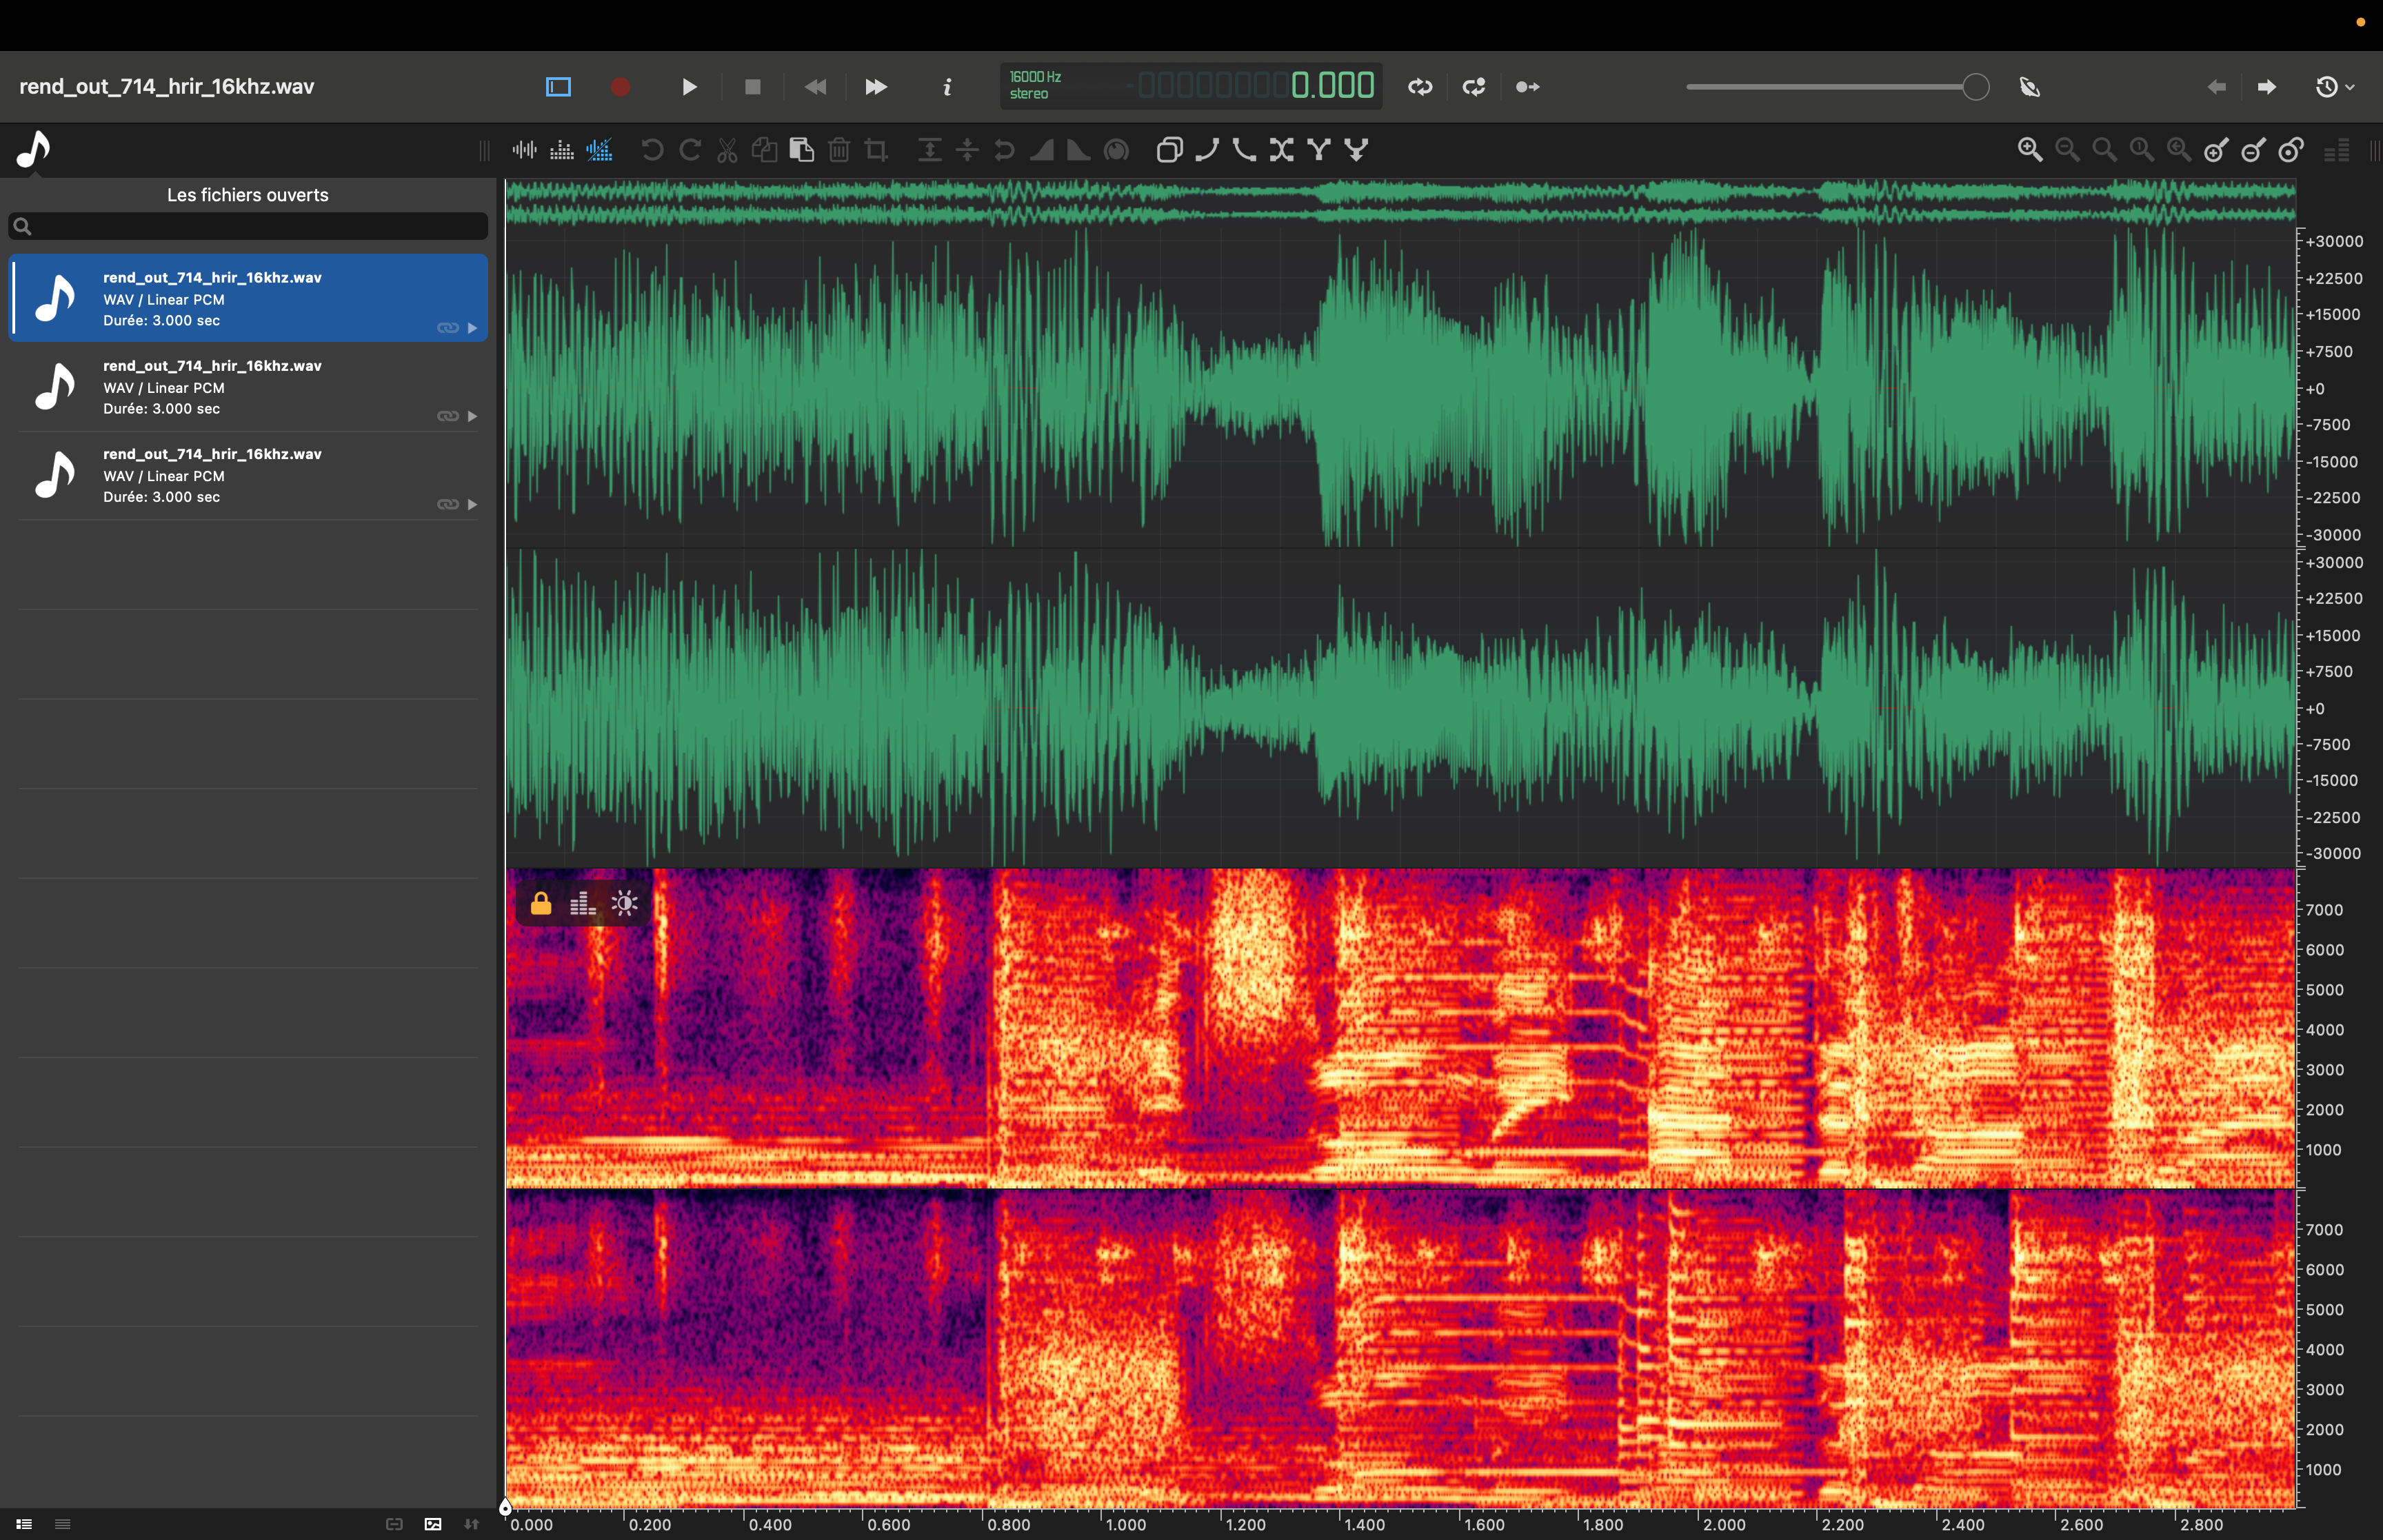Click the paste clipboard icon
This screenshot has height=1540, width=2383.
(x=801, y=150)
